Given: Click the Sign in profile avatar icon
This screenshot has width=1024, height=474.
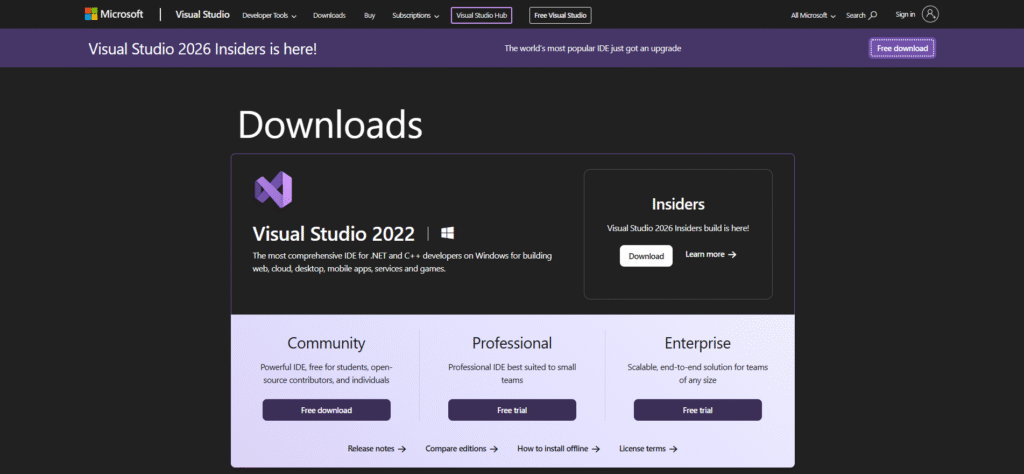Looking at the screenshot, I should [931, 14].
